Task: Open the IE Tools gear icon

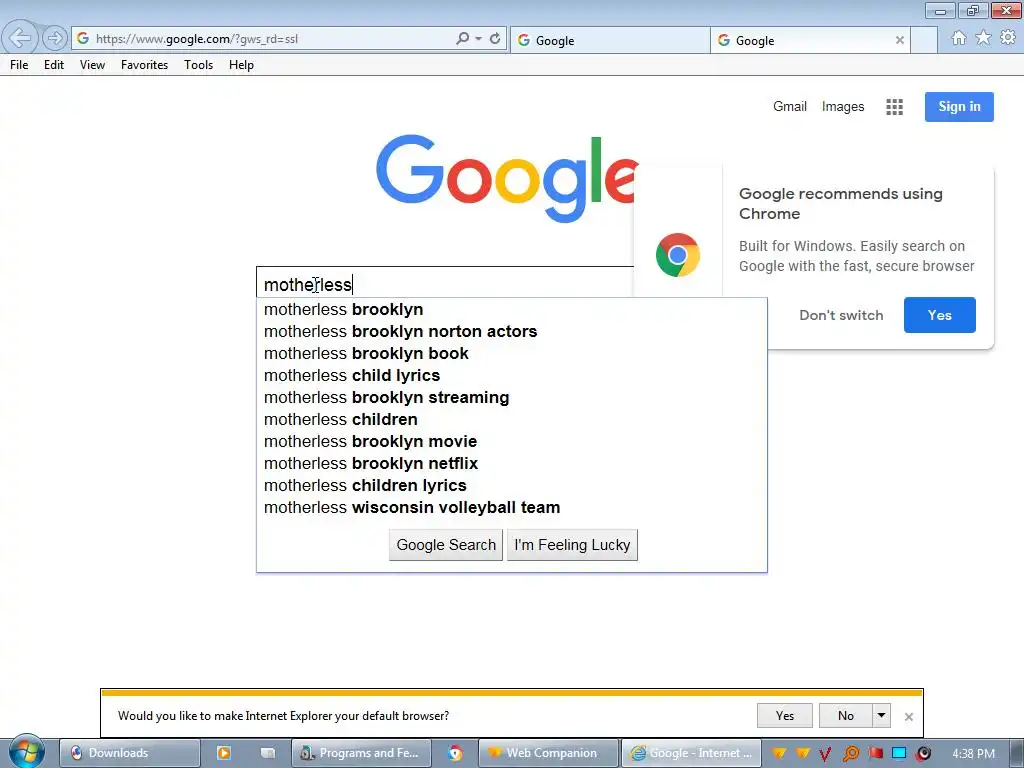Action: point(1008,38)
